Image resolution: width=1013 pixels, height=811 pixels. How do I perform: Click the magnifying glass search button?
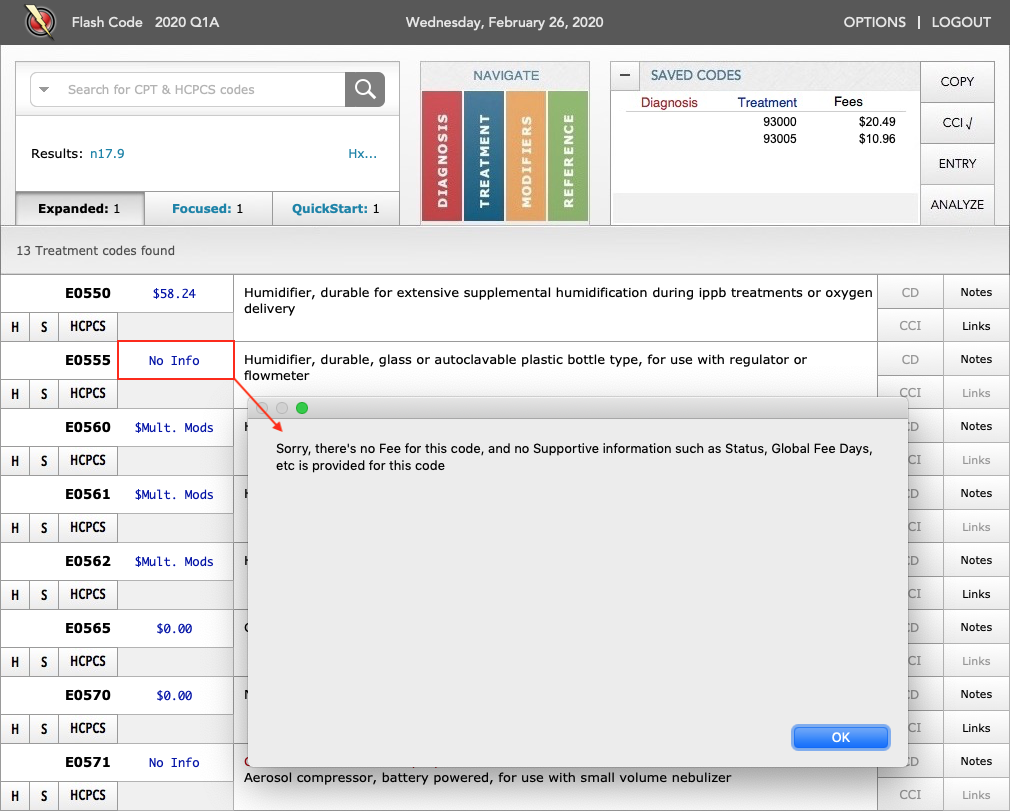coord(365,89)
